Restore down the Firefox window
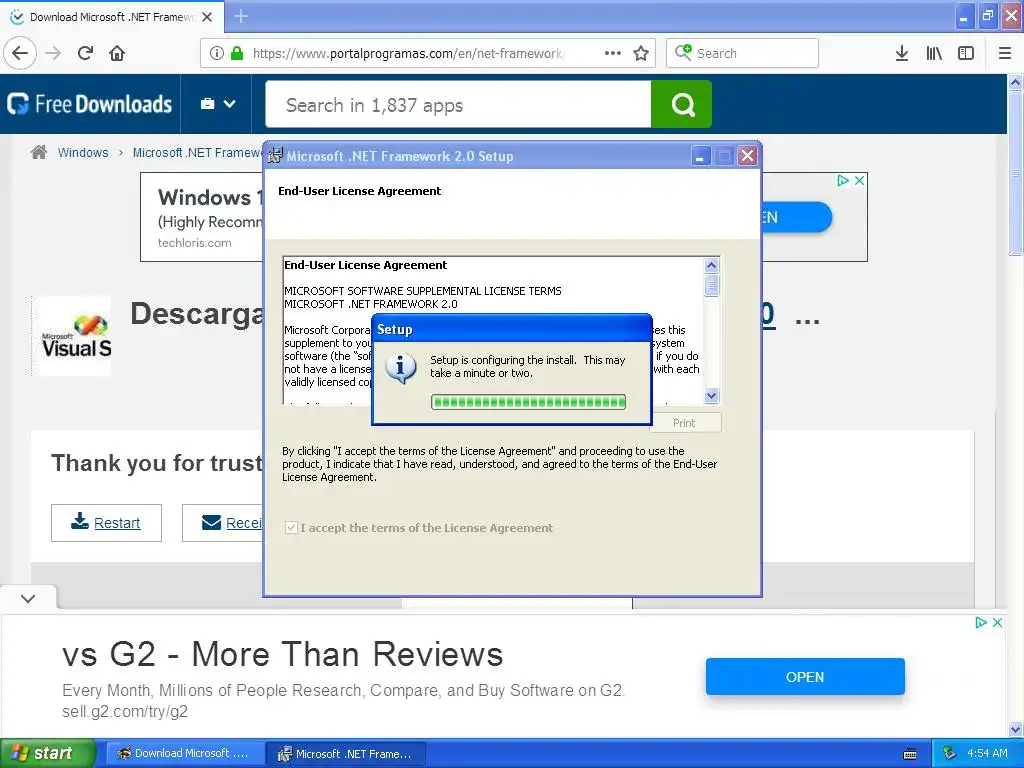Viewport: 1024px width, 768px height. (987, 16)
